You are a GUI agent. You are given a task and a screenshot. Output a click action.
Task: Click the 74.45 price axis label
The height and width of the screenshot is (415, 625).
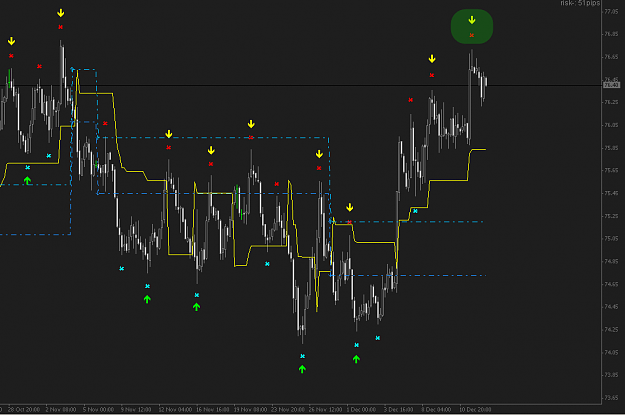click(611, 307)
